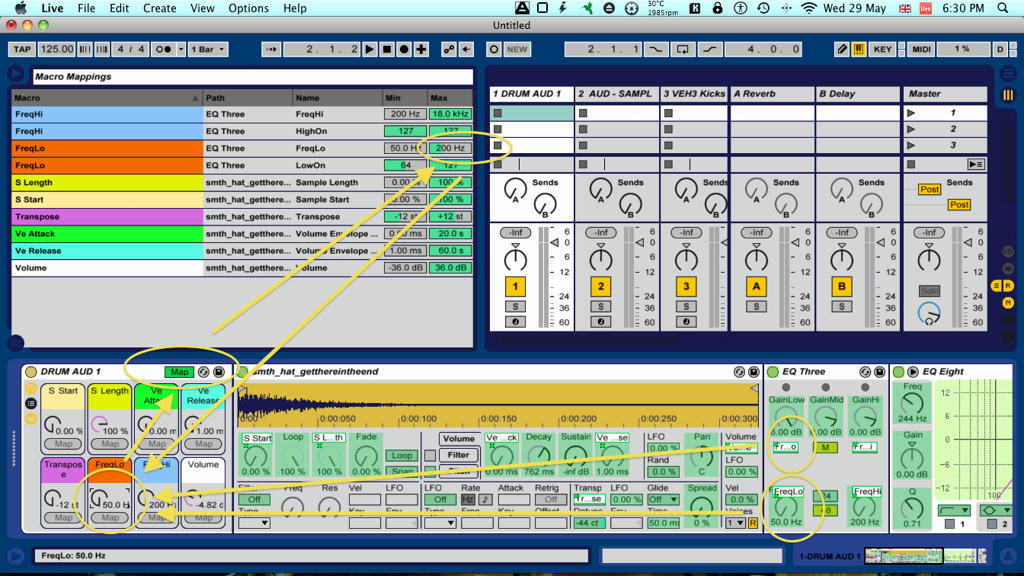Viewport: 1024px width, 576px height.
Task: Click the green Map button in rack header
Action: tap(179, 372)
